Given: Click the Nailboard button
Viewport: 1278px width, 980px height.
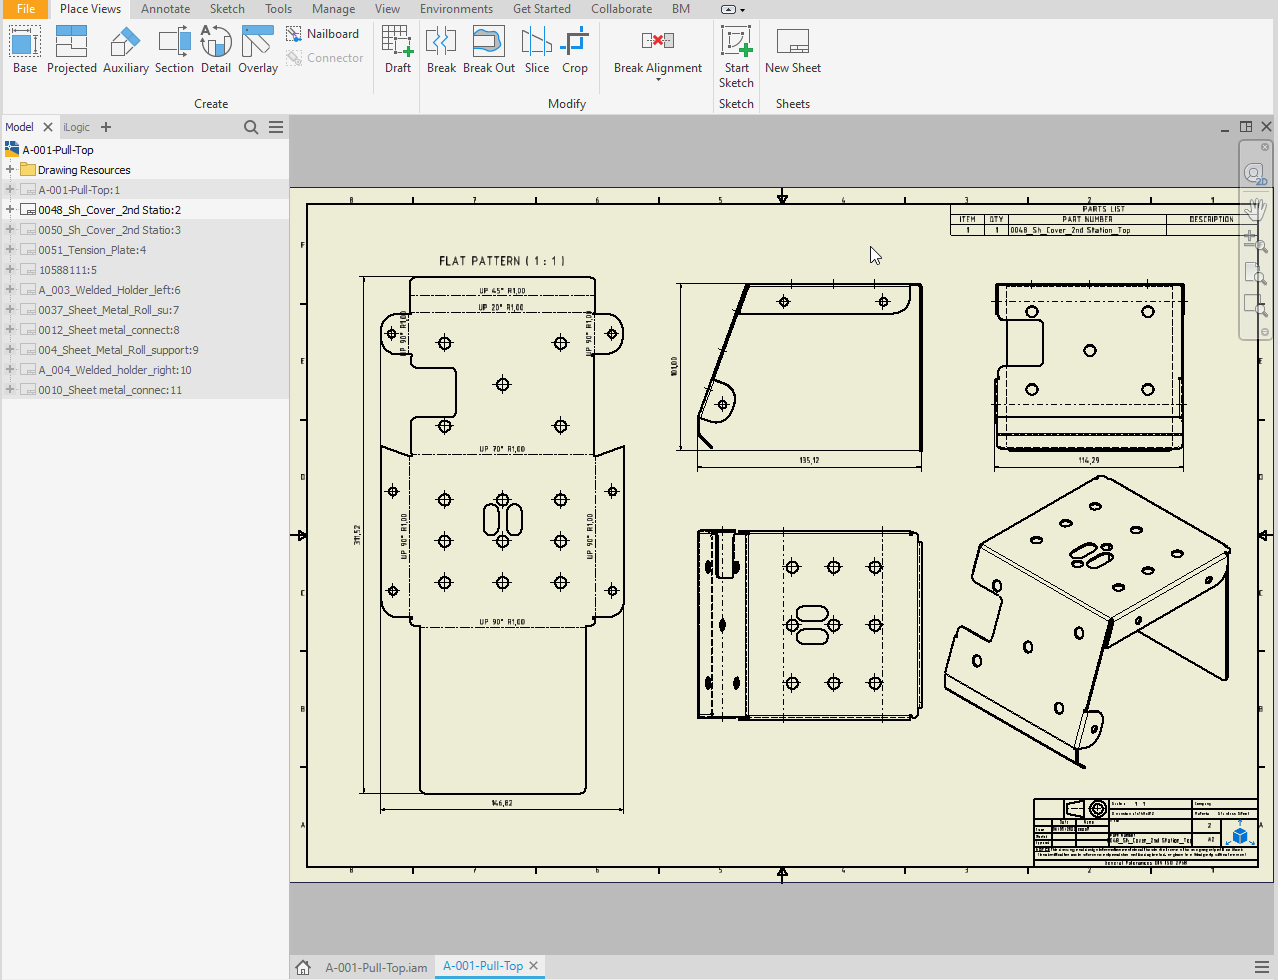Looking at the screenshot, I should [x=322, y=34].
